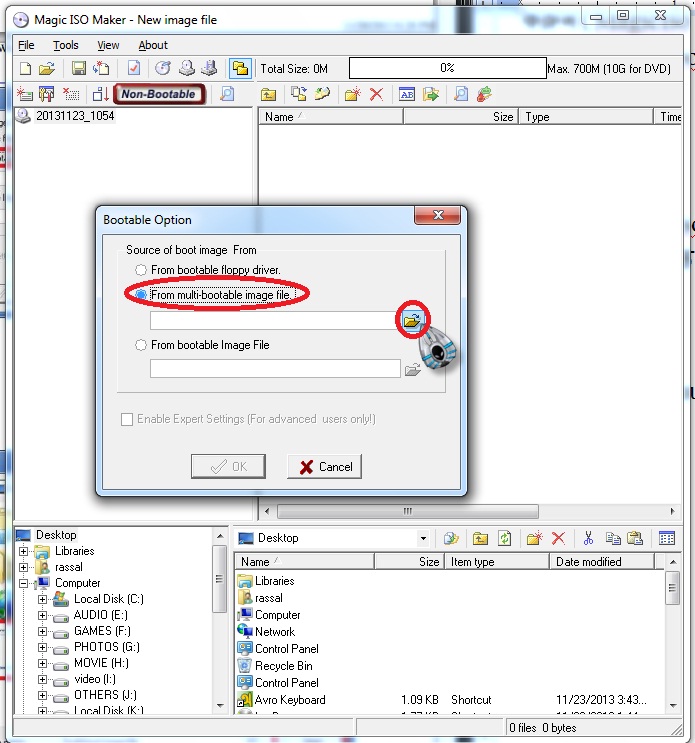The image size is (695, 743).
Task: Select 'From bootable Image File' radio option
Action: pyautogui.click(x=141, y=345)
